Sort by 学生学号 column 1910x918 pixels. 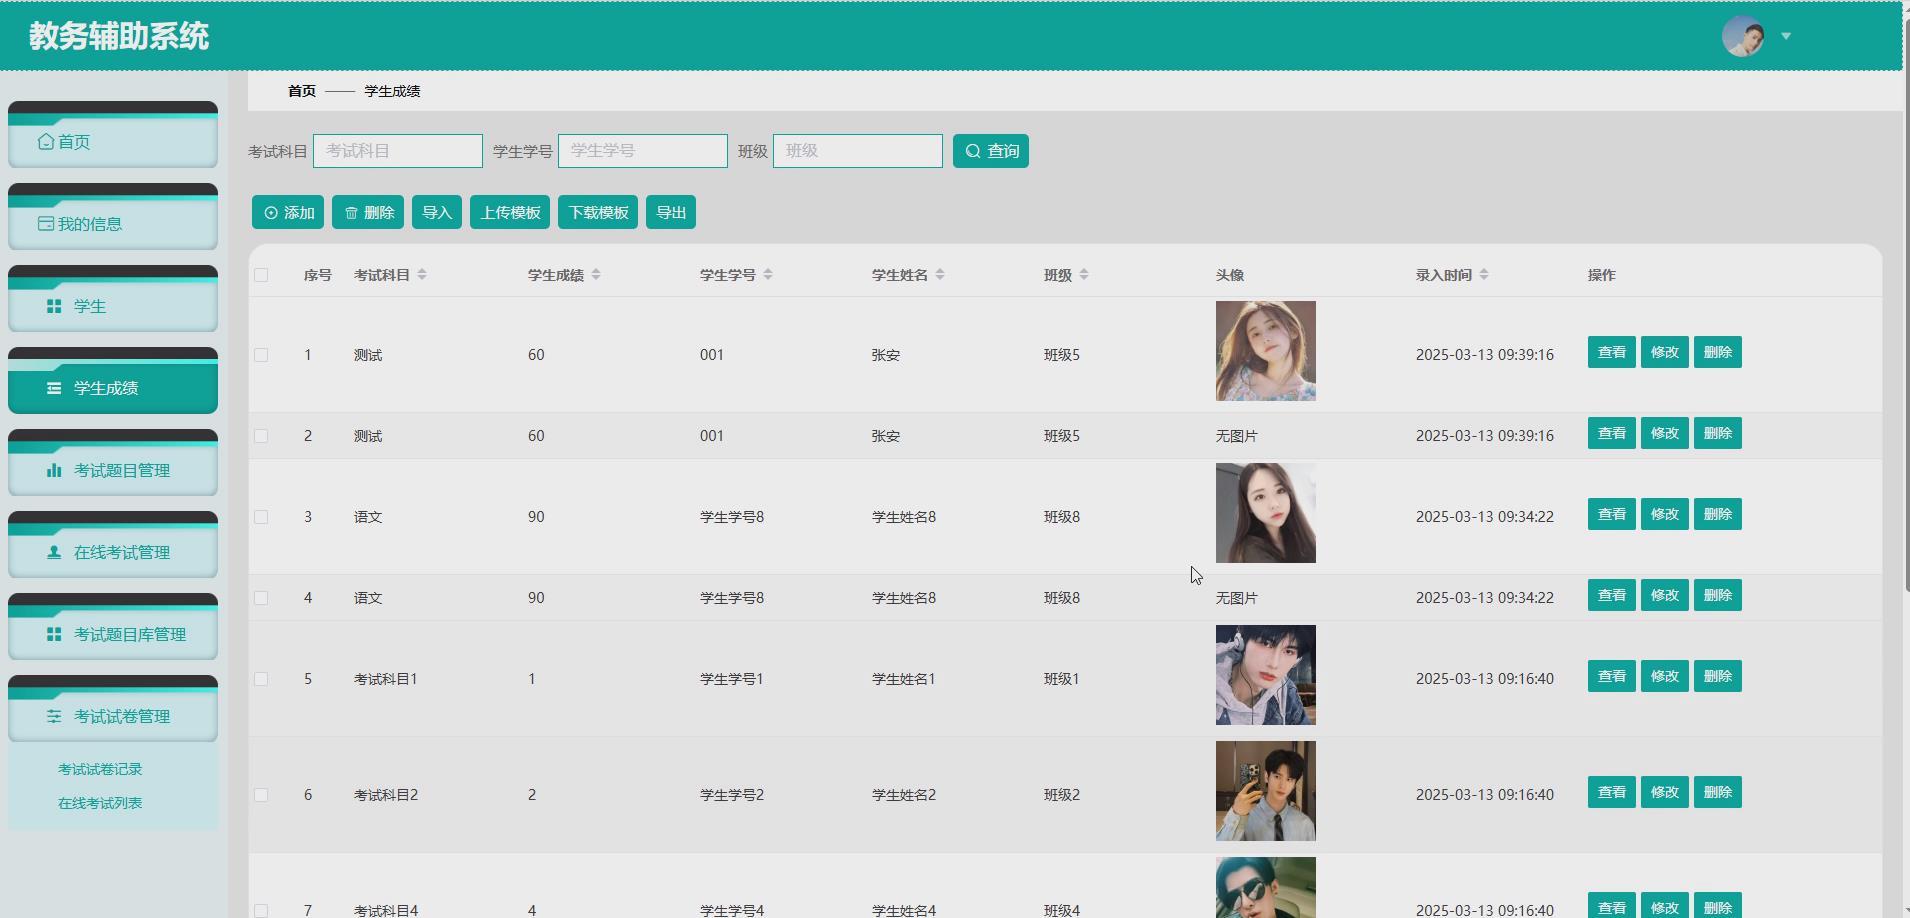pos(768,274)
